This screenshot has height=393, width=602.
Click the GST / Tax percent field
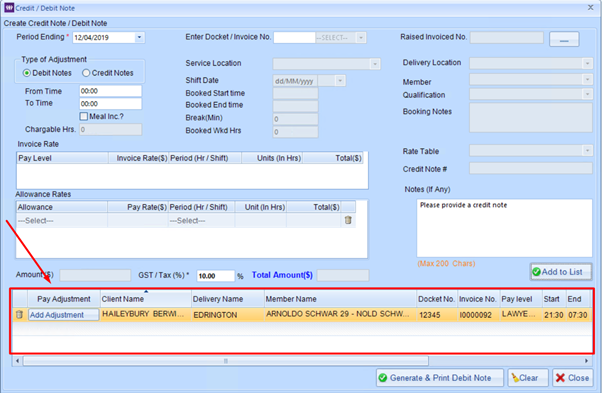tap(215, 276)
